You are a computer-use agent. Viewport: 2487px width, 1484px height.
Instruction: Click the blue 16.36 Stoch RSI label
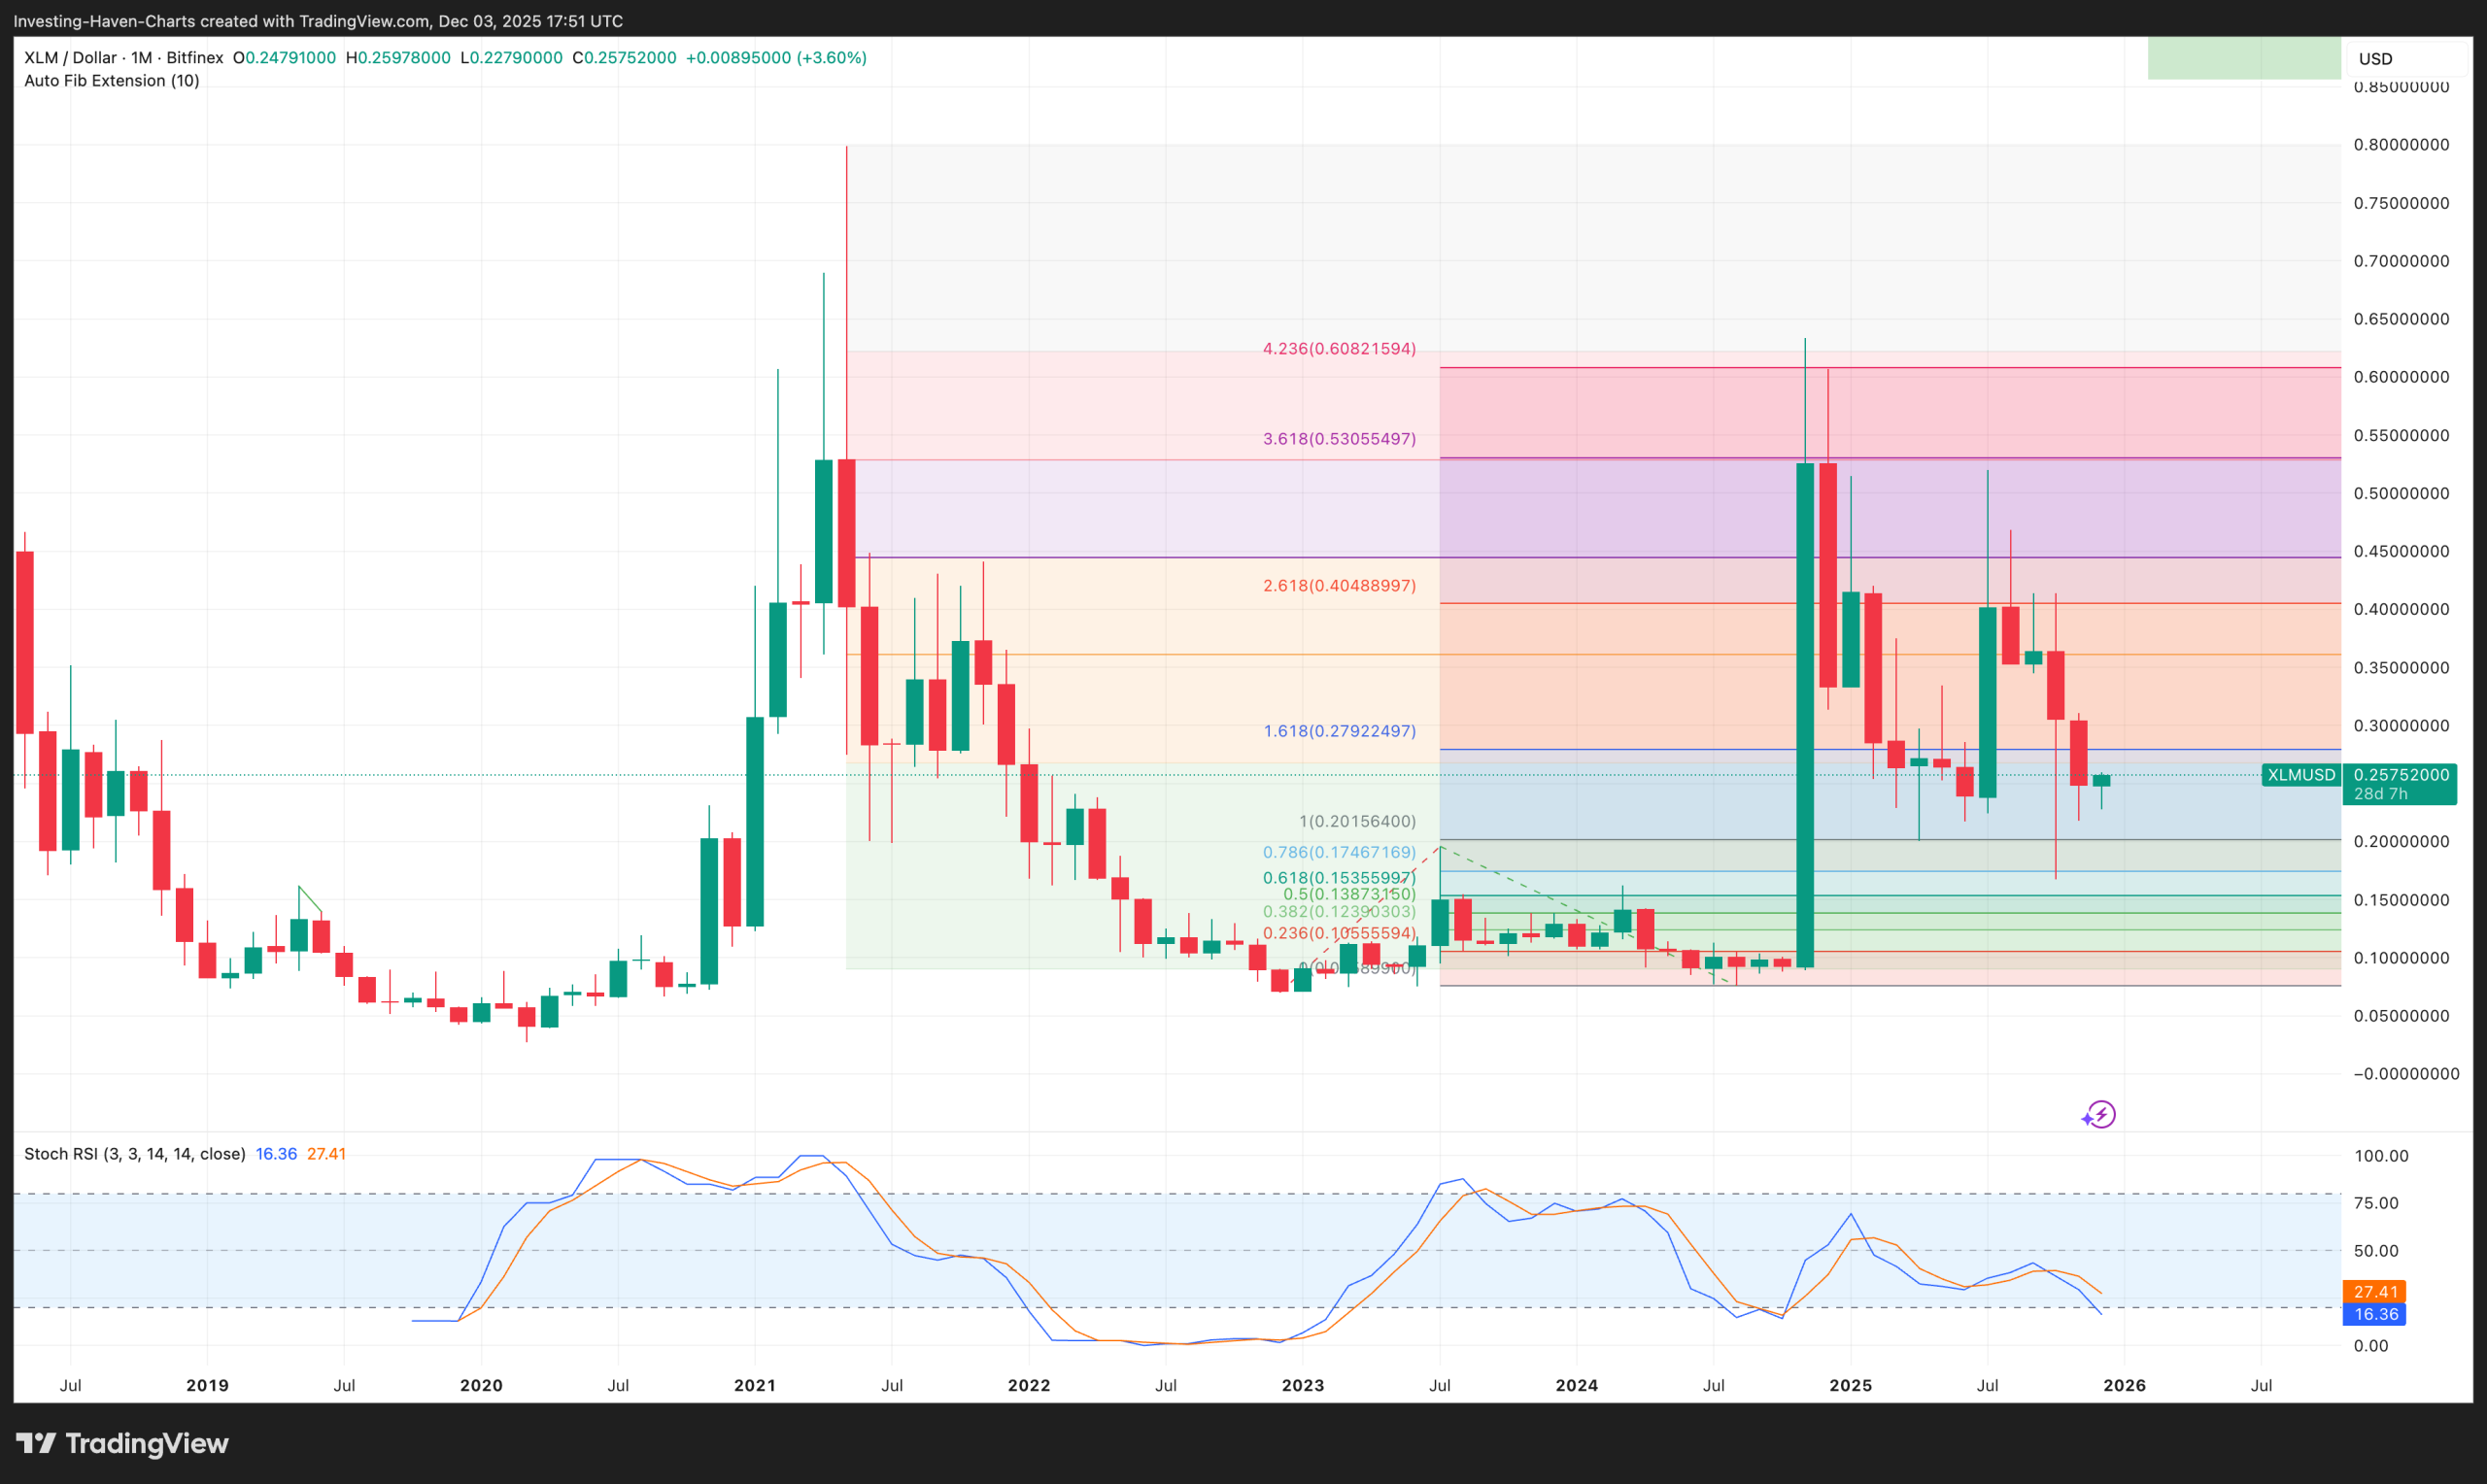tap(2374, 1314)
